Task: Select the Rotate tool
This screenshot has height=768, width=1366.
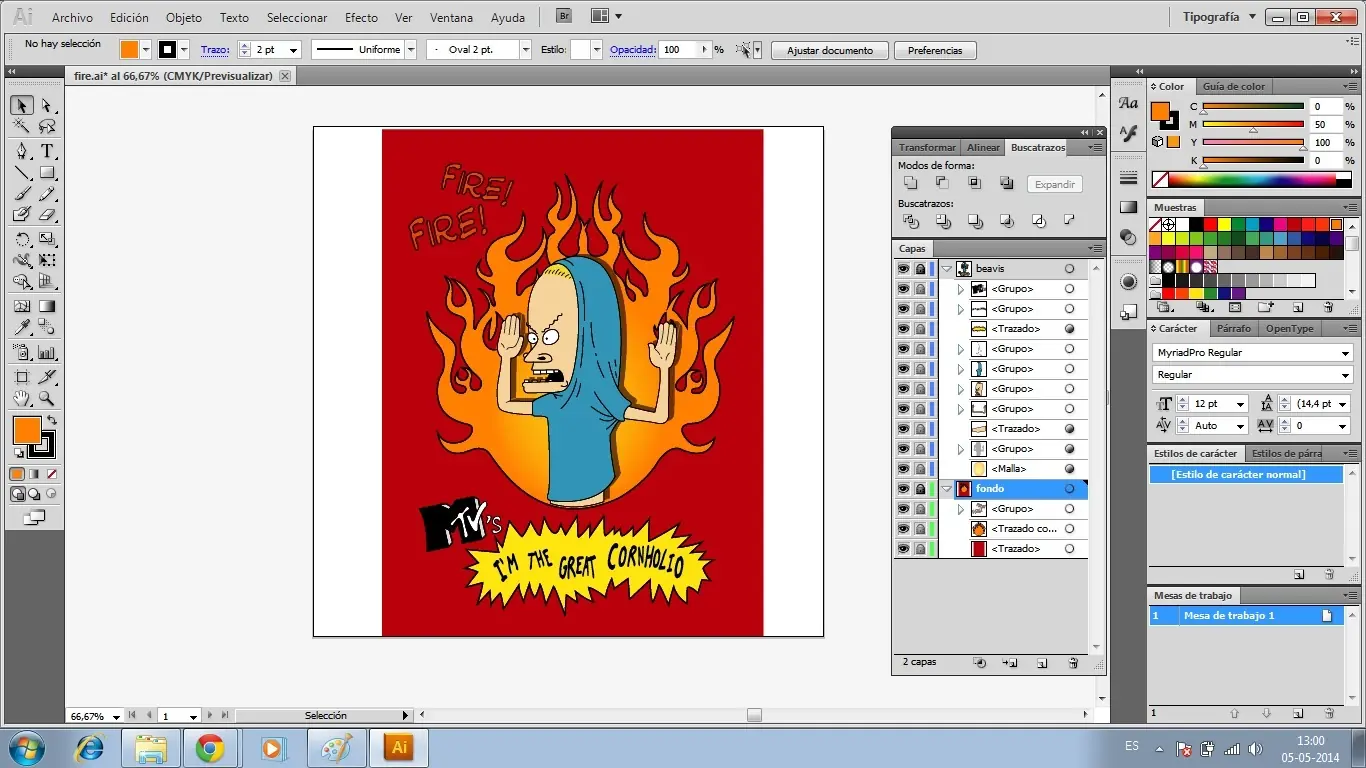Action: pos(21,240)
